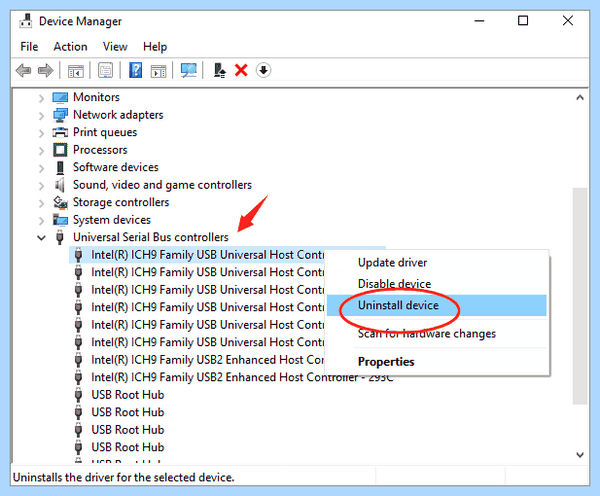Select the Monitors label
The image size is (600, 496).
pos(96,97)
